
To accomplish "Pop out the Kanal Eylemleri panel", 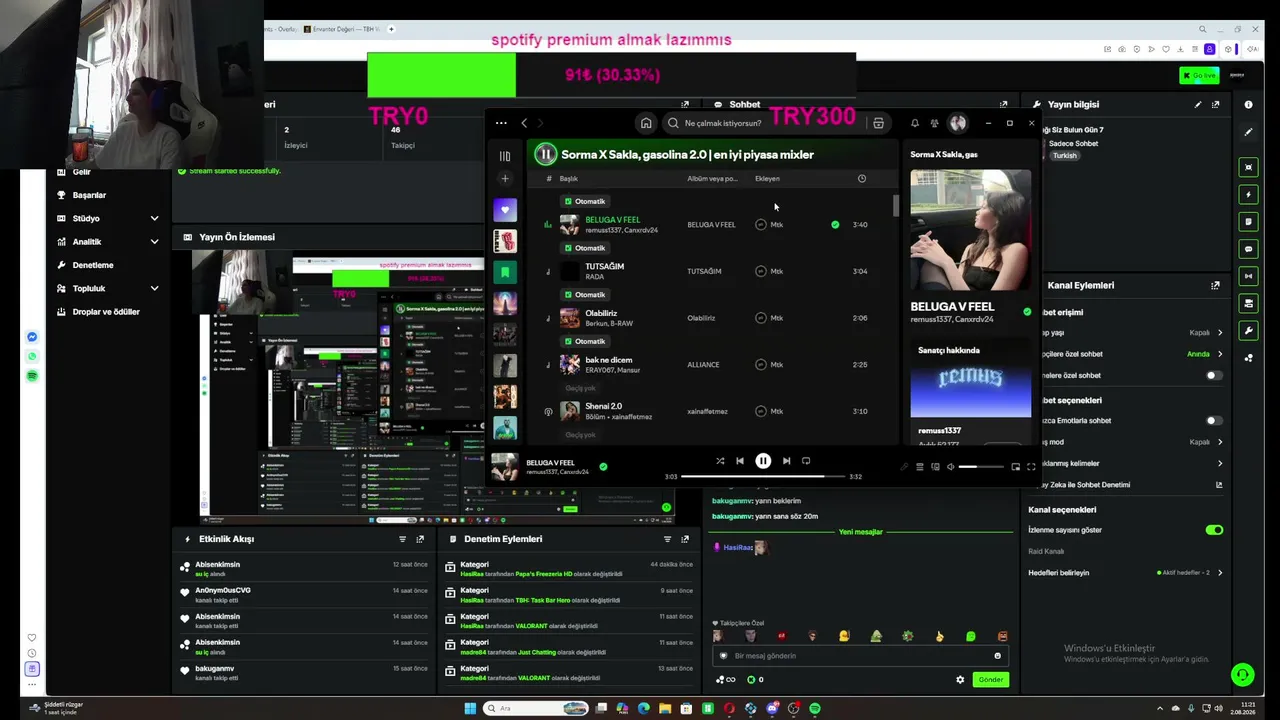I will (x=1216, y=285).
